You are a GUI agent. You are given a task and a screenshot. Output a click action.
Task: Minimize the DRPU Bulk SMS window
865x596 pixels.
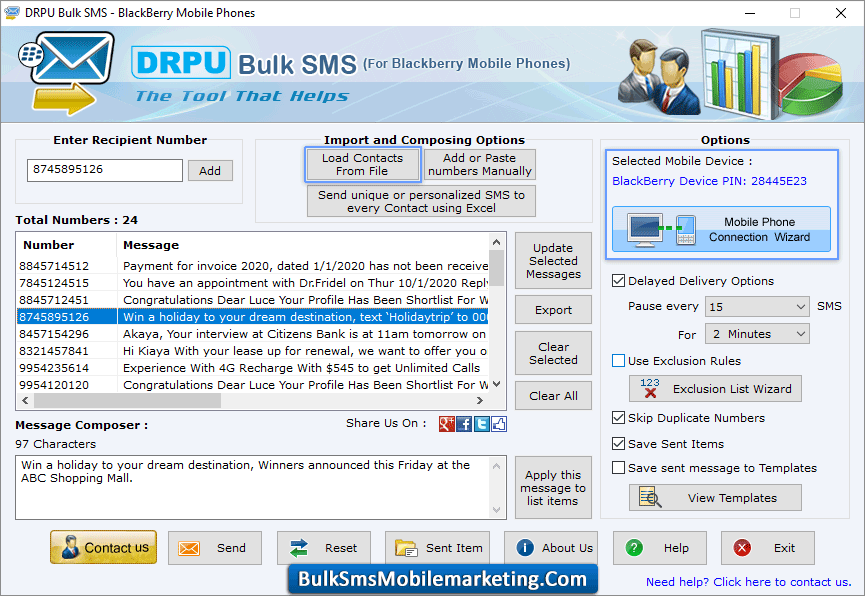tap(750, 13)
